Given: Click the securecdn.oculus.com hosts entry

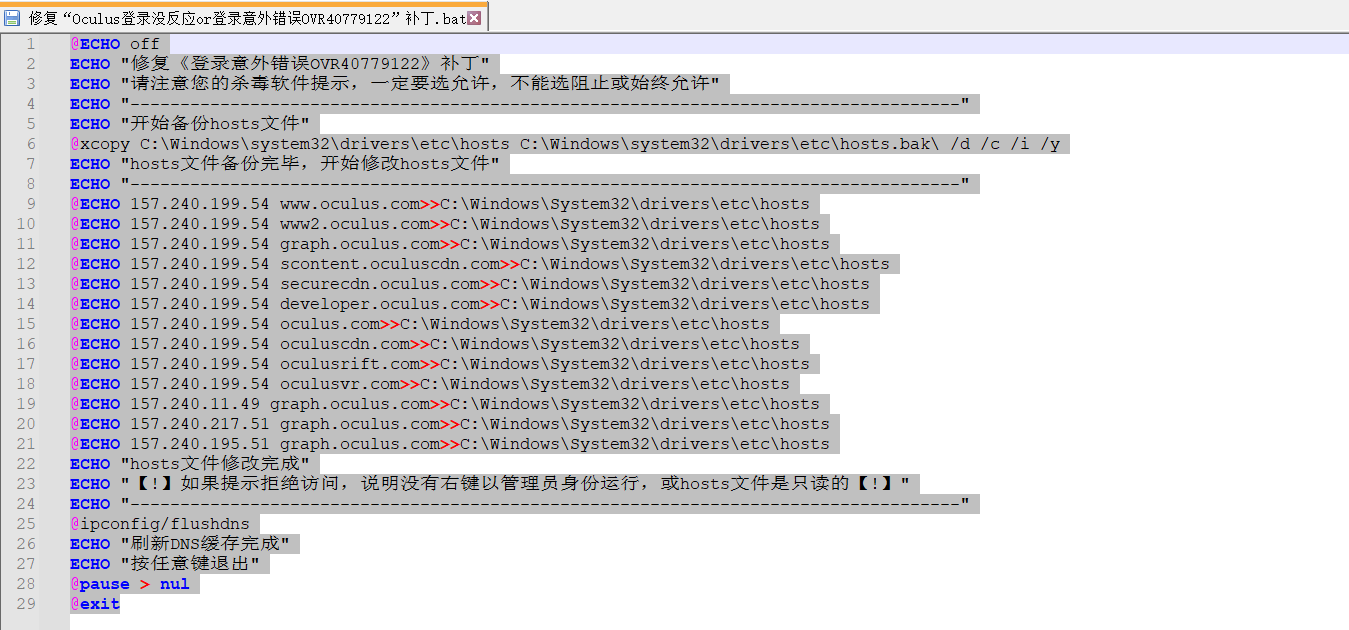Looking at the screenshot, I should [470, 284].
